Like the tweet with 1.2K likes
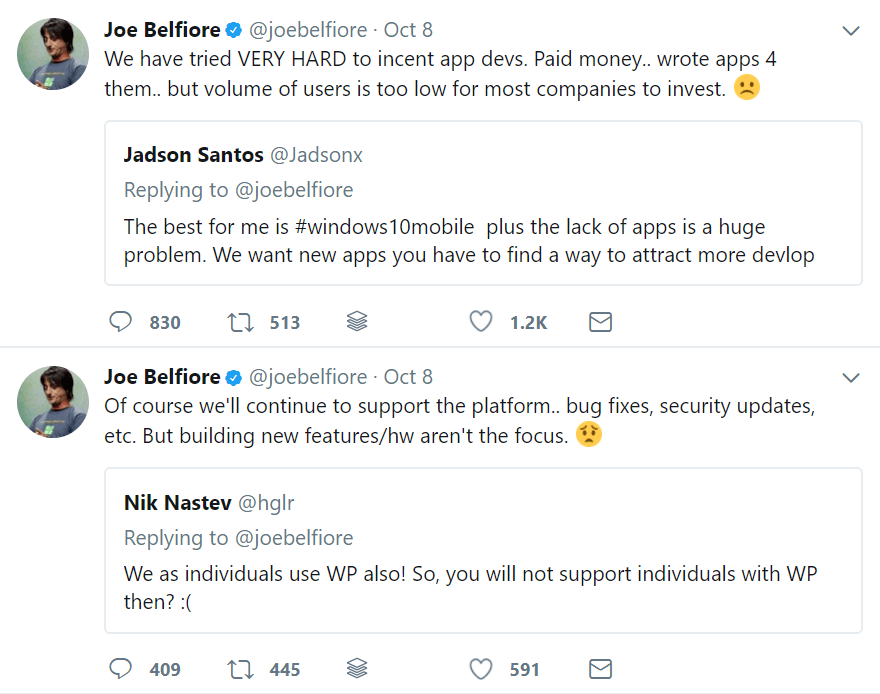The image size is (880, 694). (x=480, y=321)
